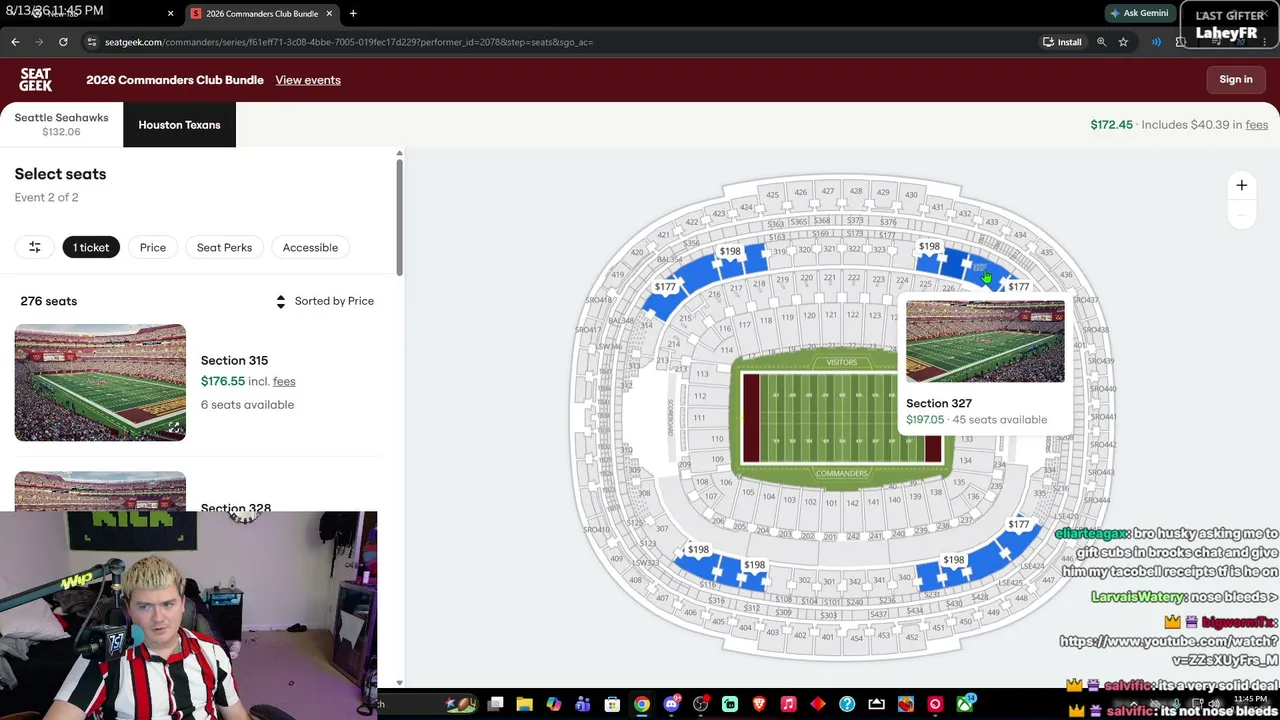Image resolution: width=1280 pixels, height=720 pixels.
Task: Select the $177 price pin left of section 215
Action: (x=665, y=287)
